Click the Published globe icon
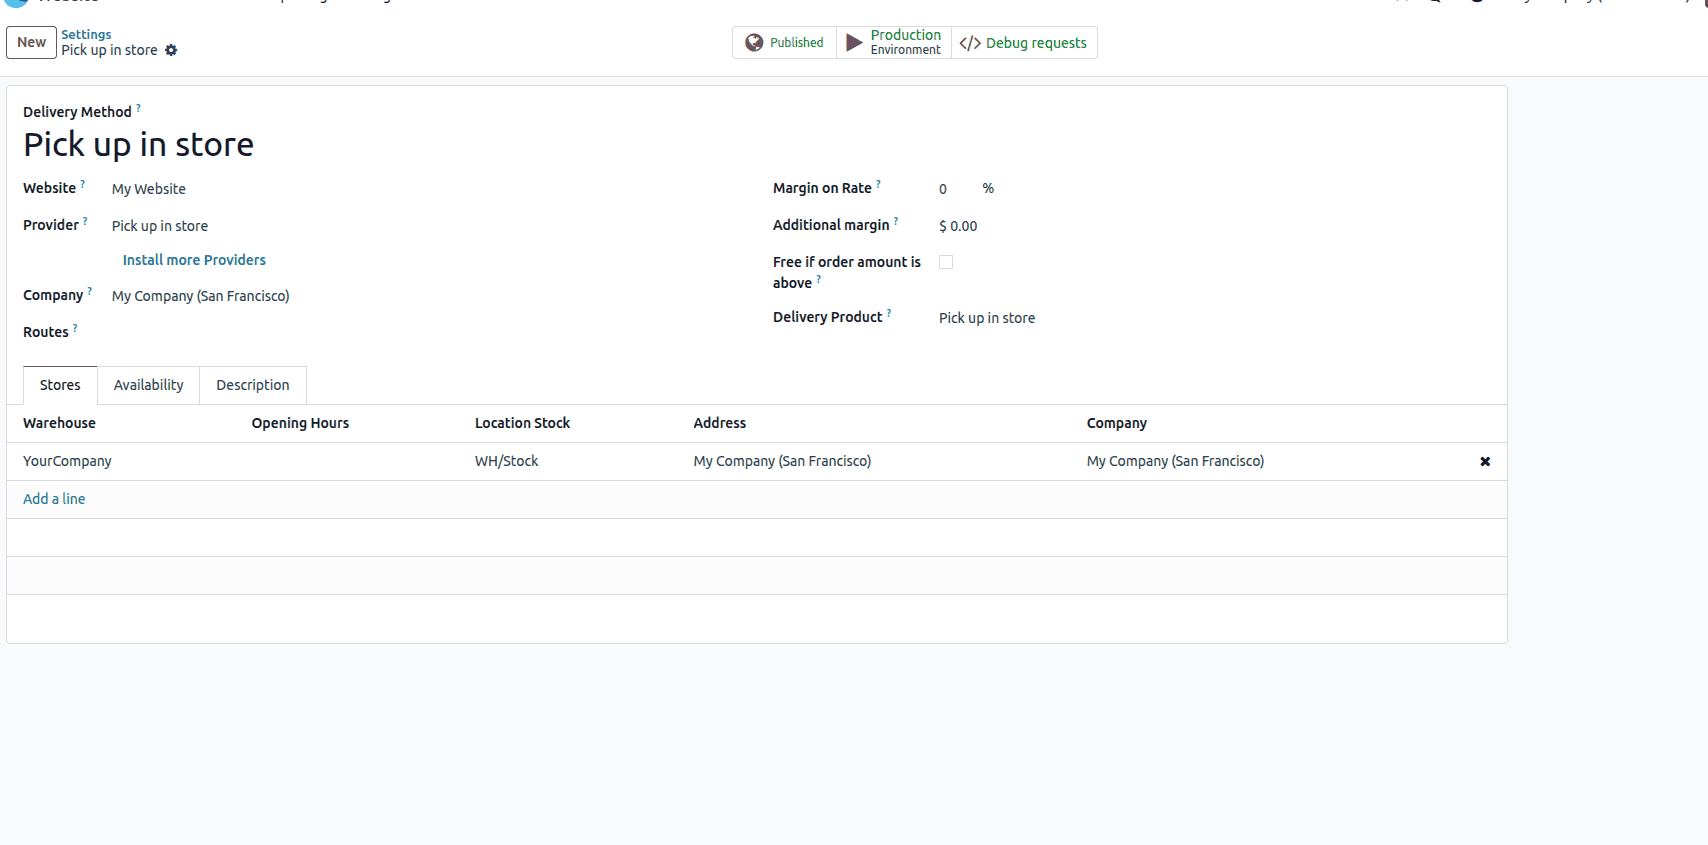Screen dimensions: 1708x845 tap(754, 43)
